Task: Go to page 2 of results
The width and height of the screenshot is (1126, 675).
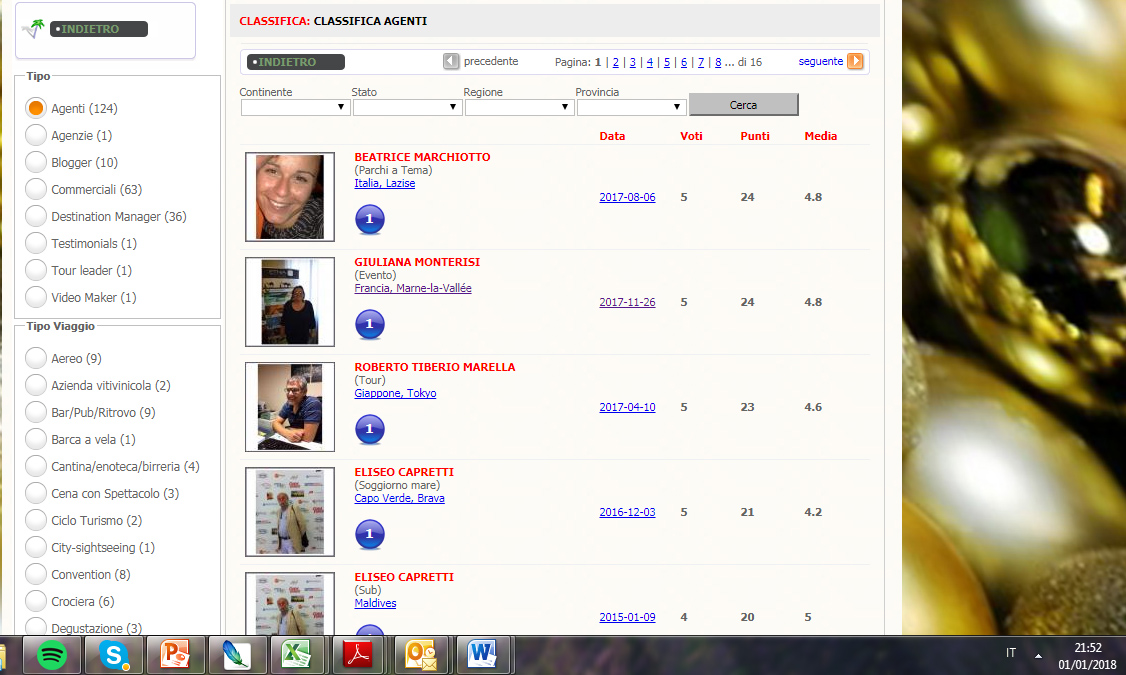Action: click(x=615, y=62)
